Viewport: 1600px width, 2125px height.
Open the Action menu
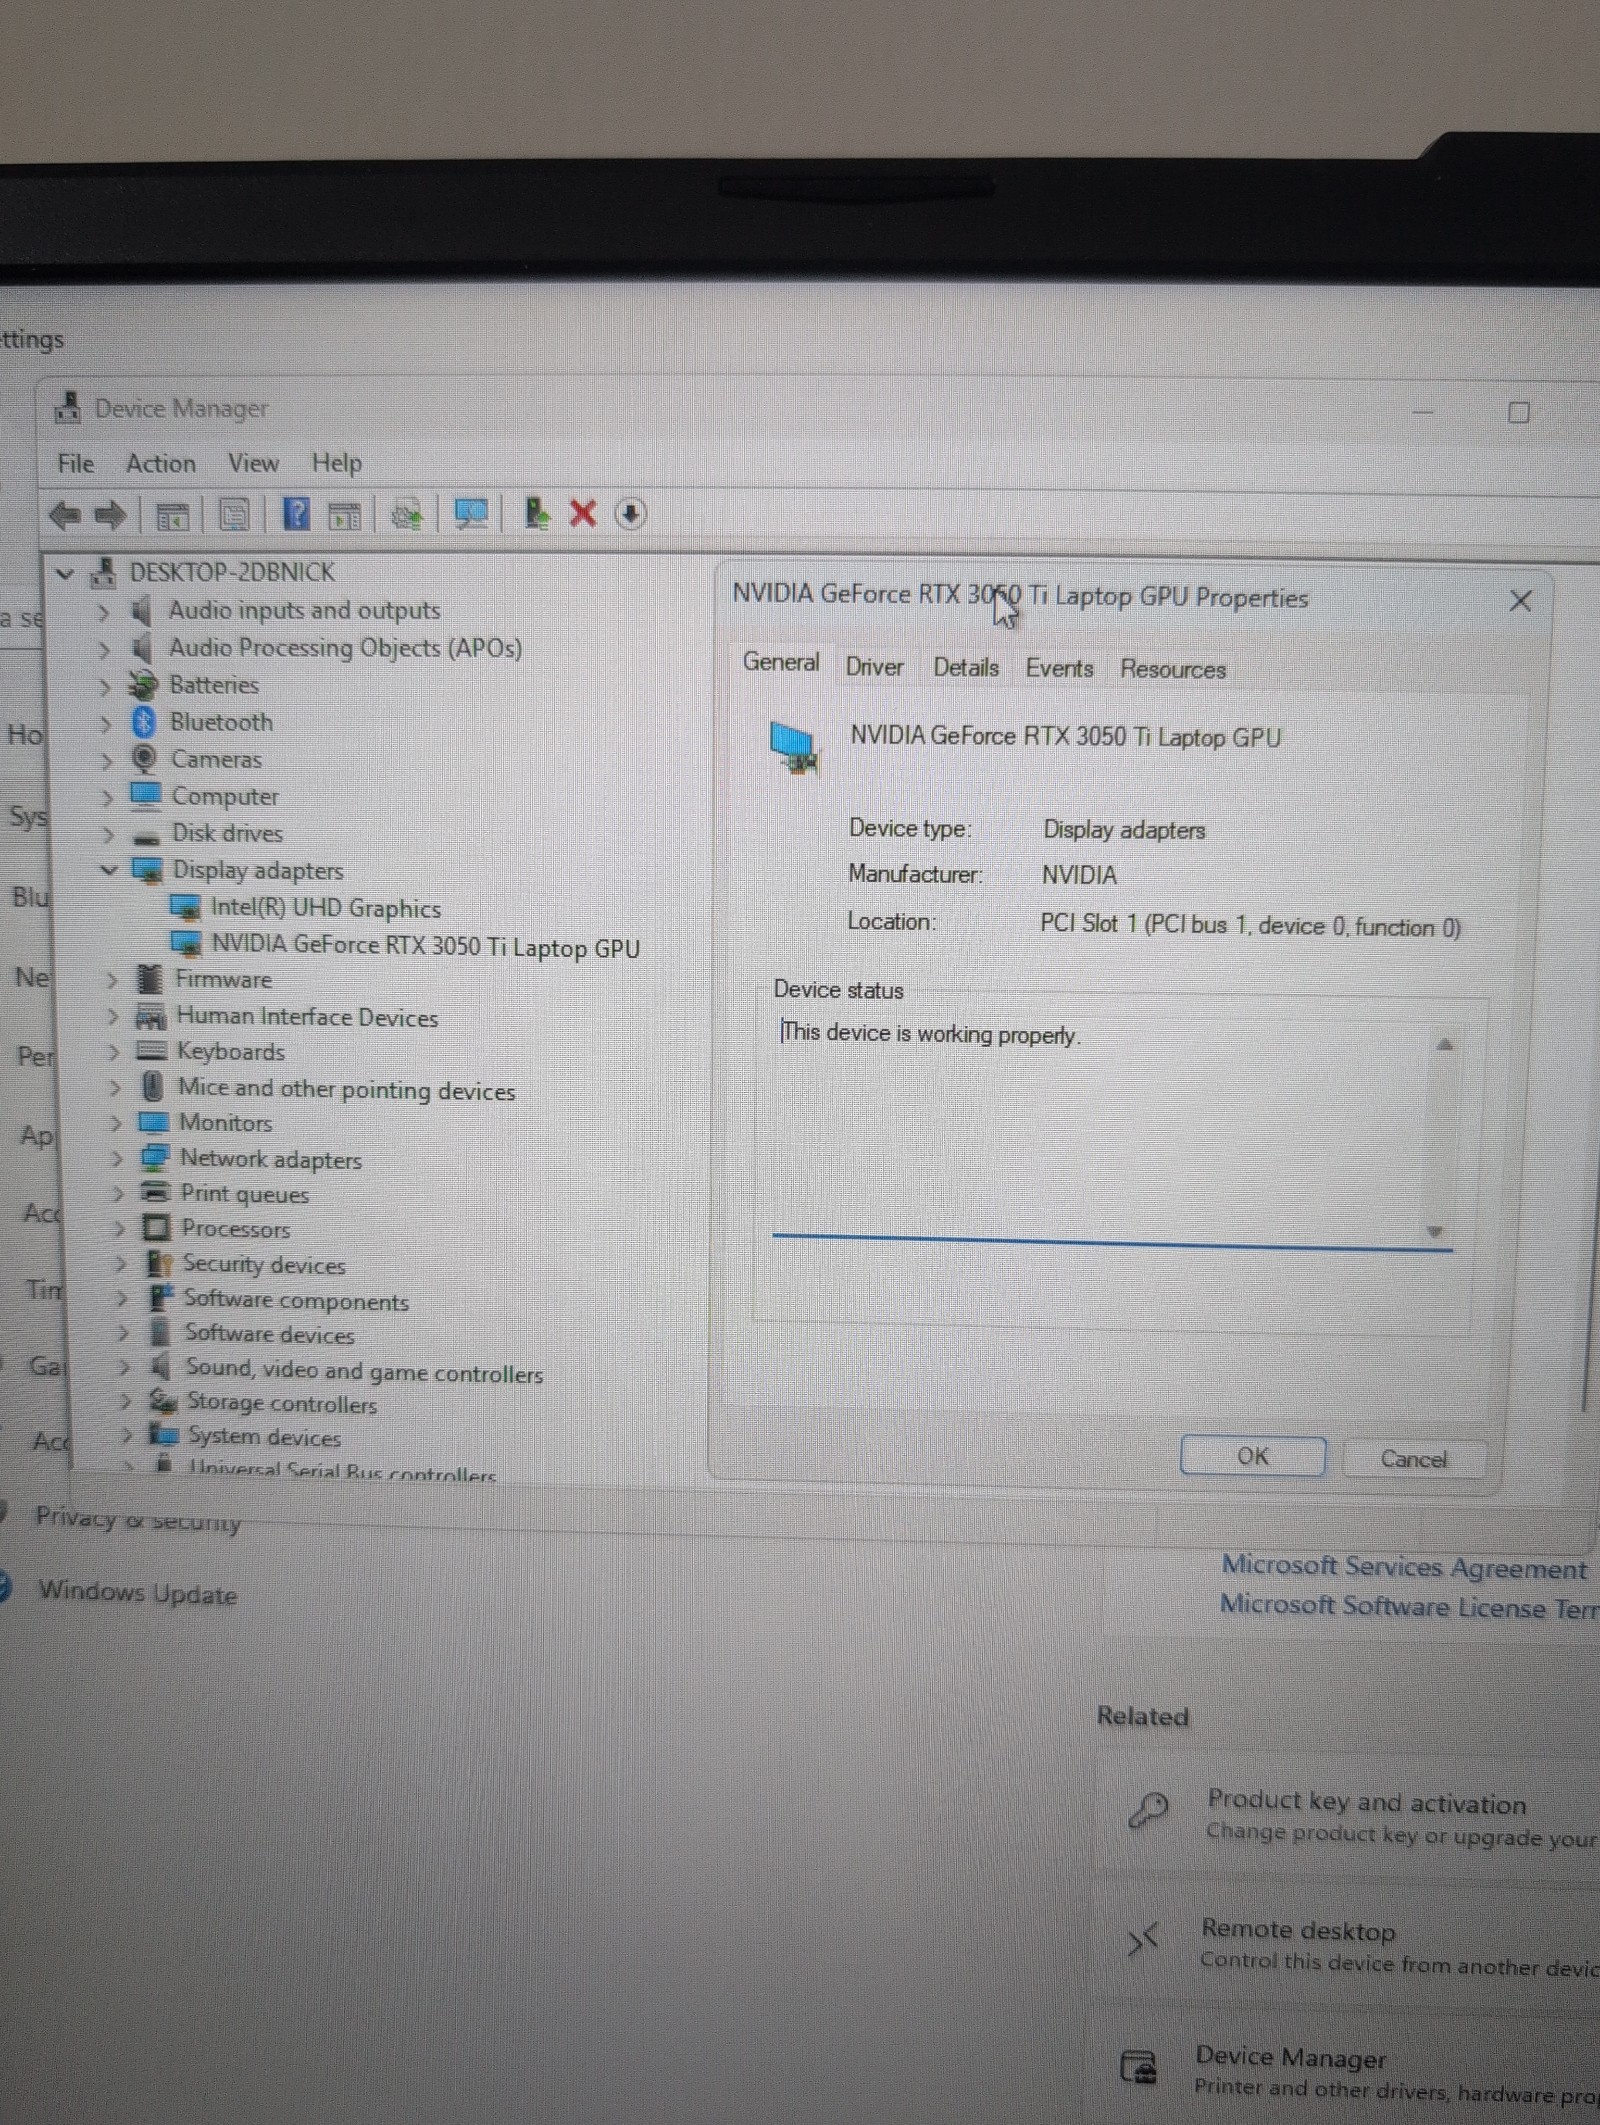click(x=160, y=463)
